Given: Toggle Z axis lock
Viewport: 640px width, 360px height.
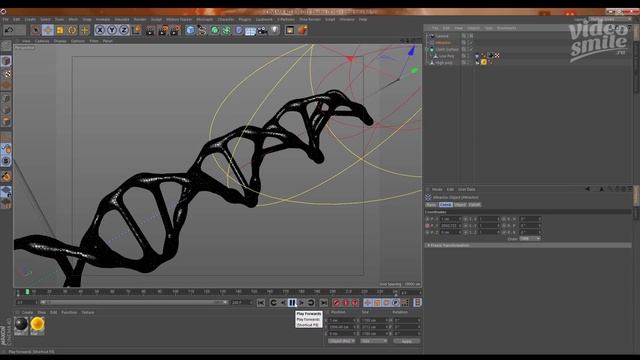Looking at the screenshot, I should tap(124, 30).
